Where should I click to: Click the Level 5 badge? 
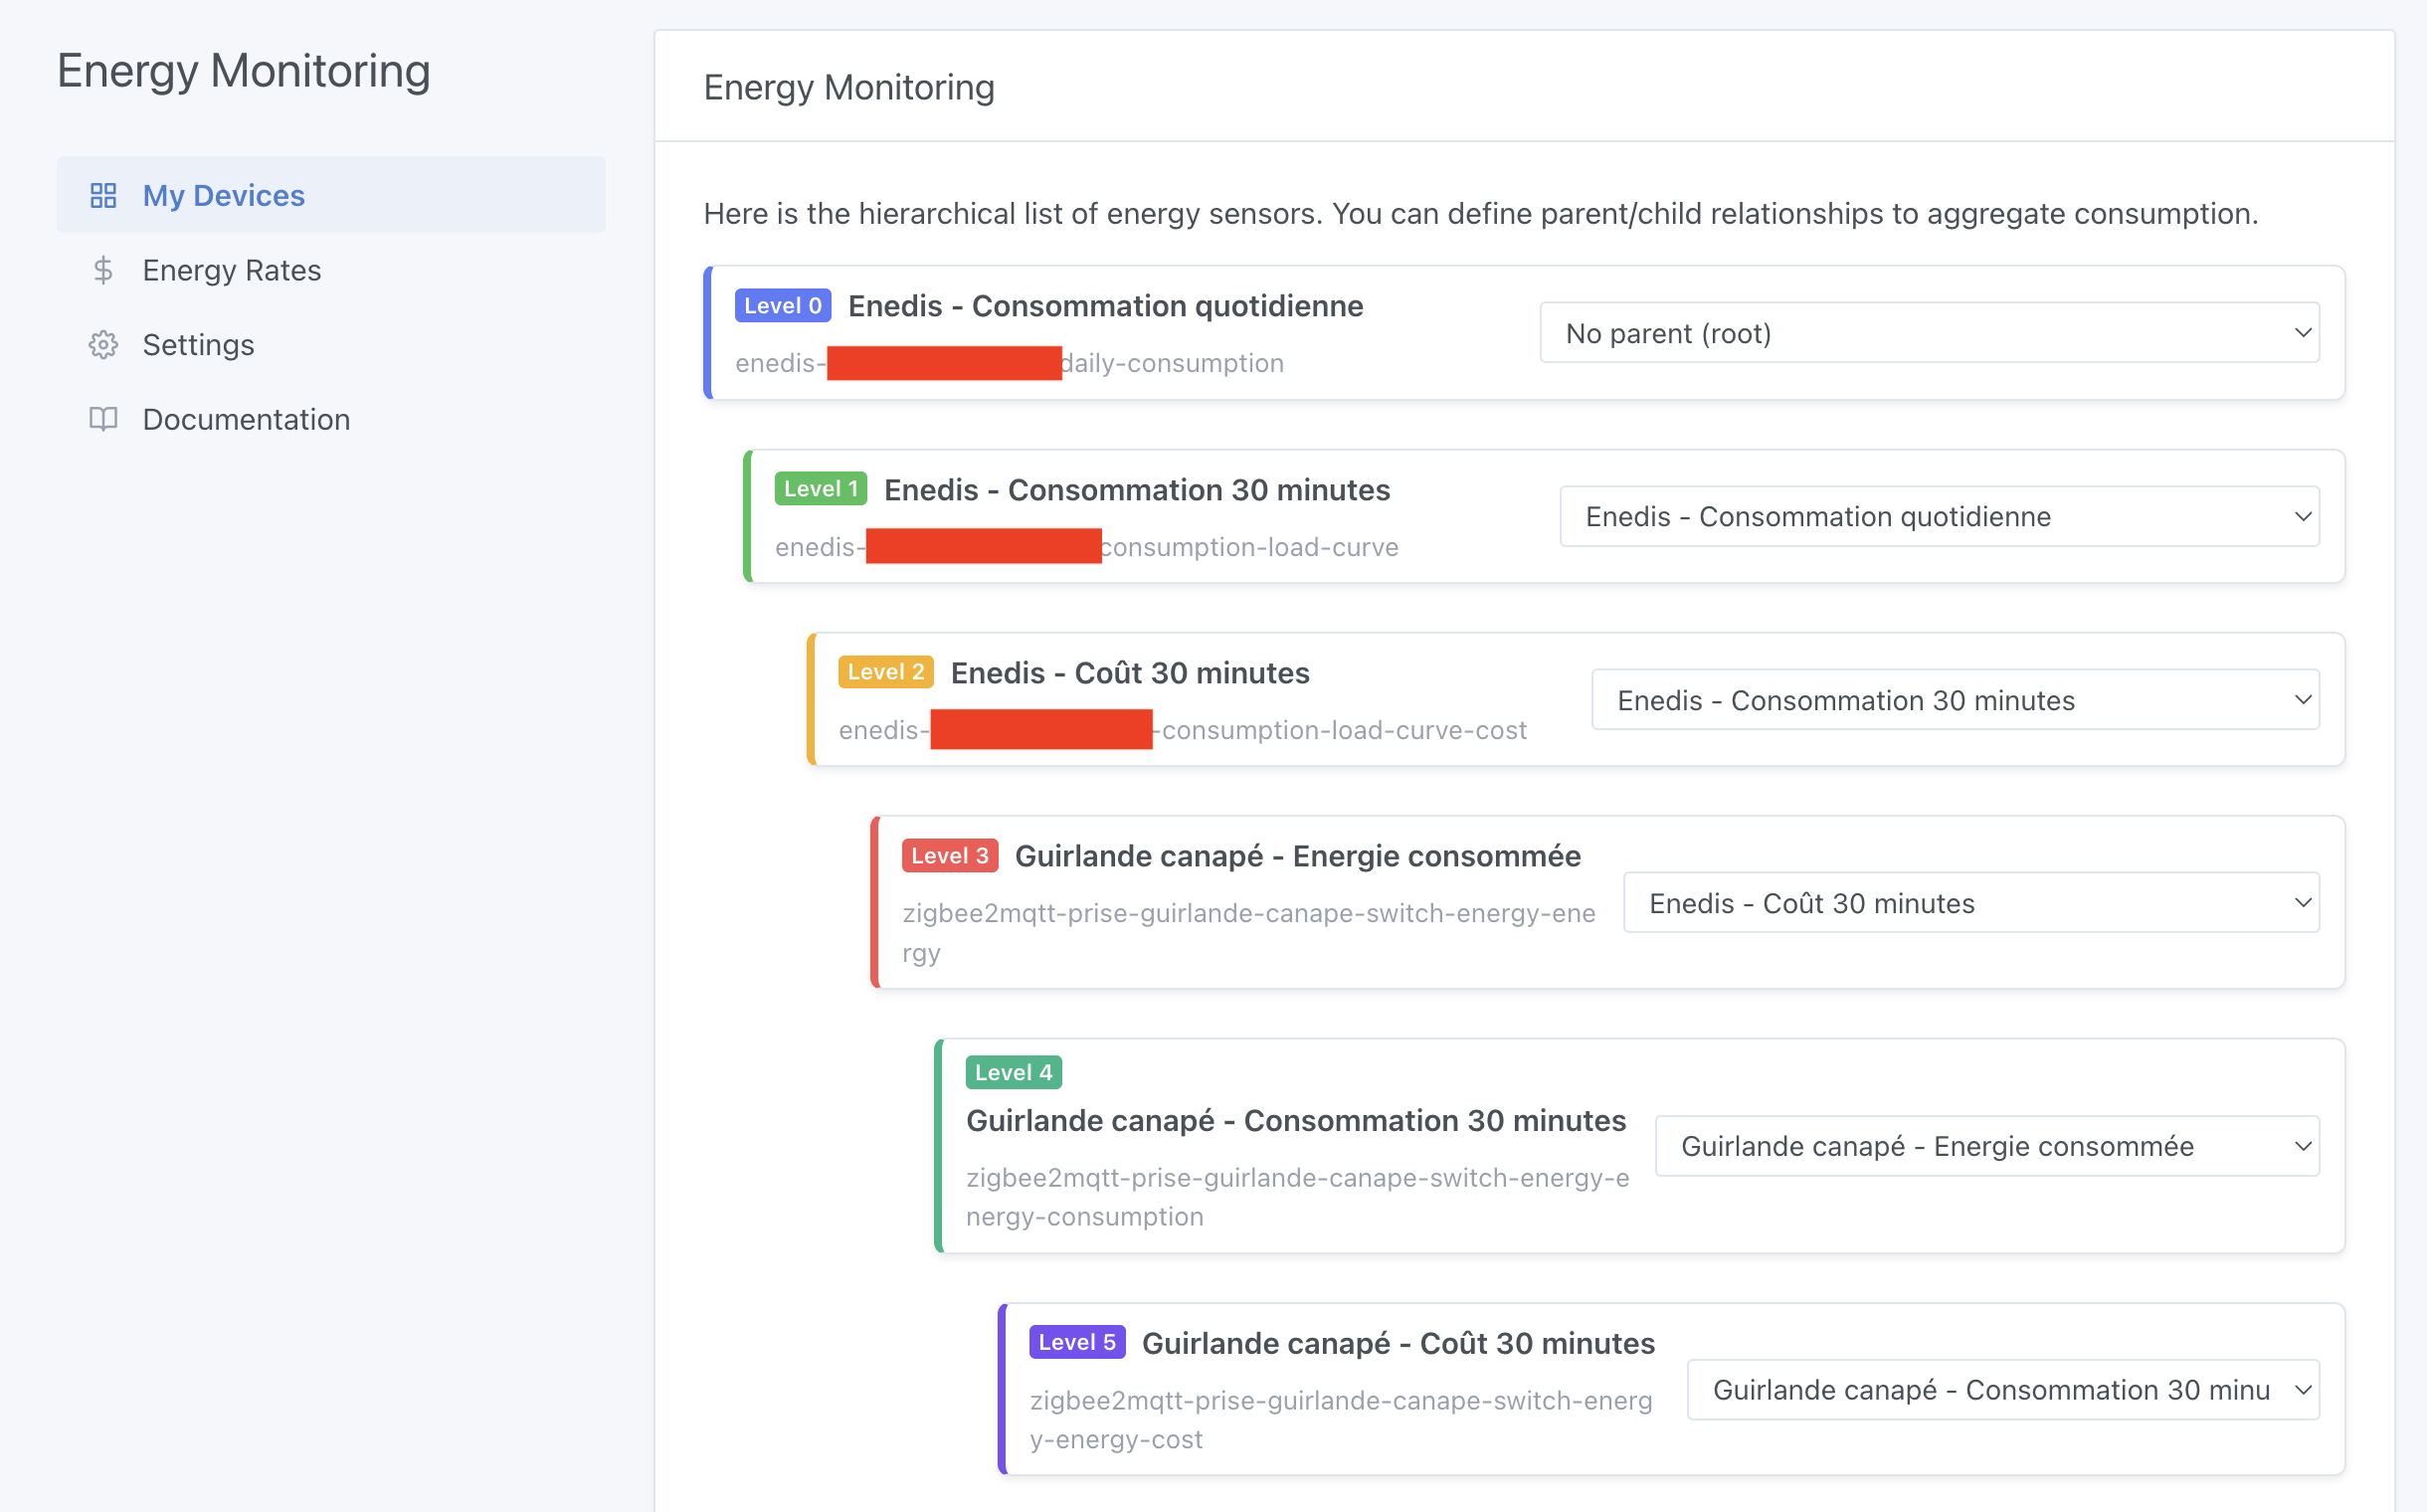pos(1077,1342)
